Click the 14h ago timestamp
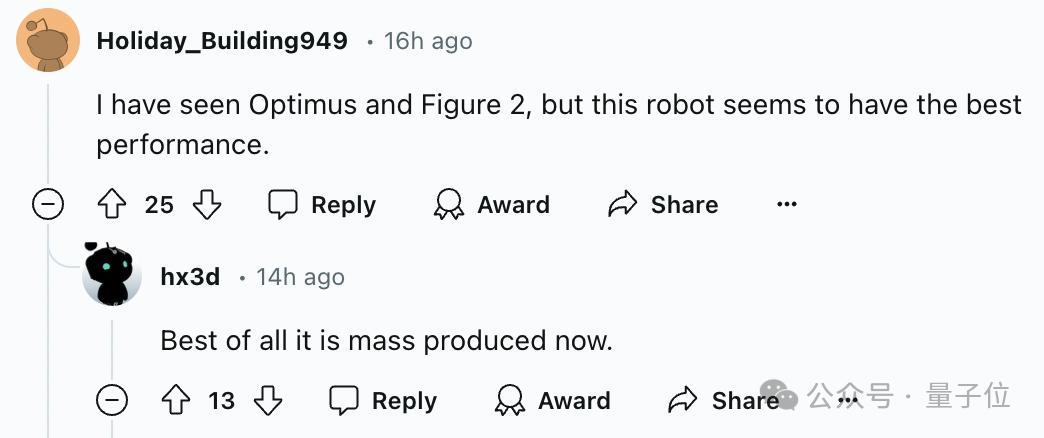 point(300,277)
